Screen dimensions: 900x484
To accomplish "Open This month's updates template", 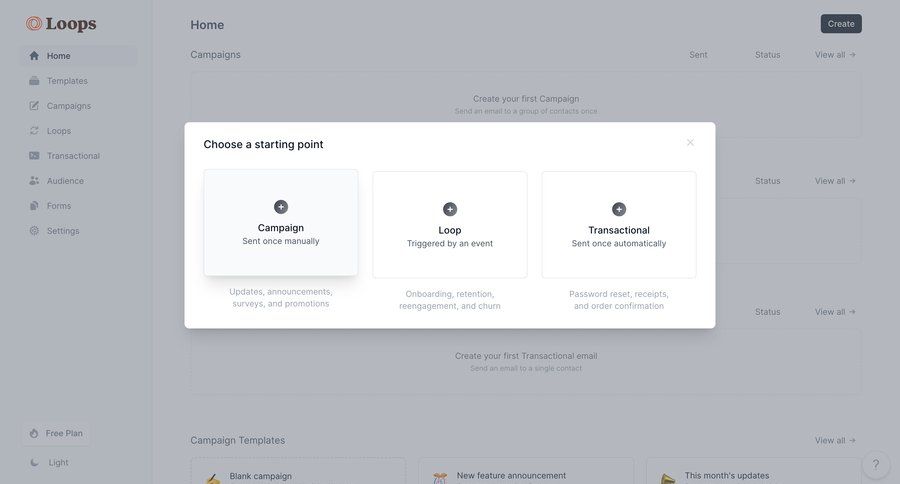I will [754, 471].
